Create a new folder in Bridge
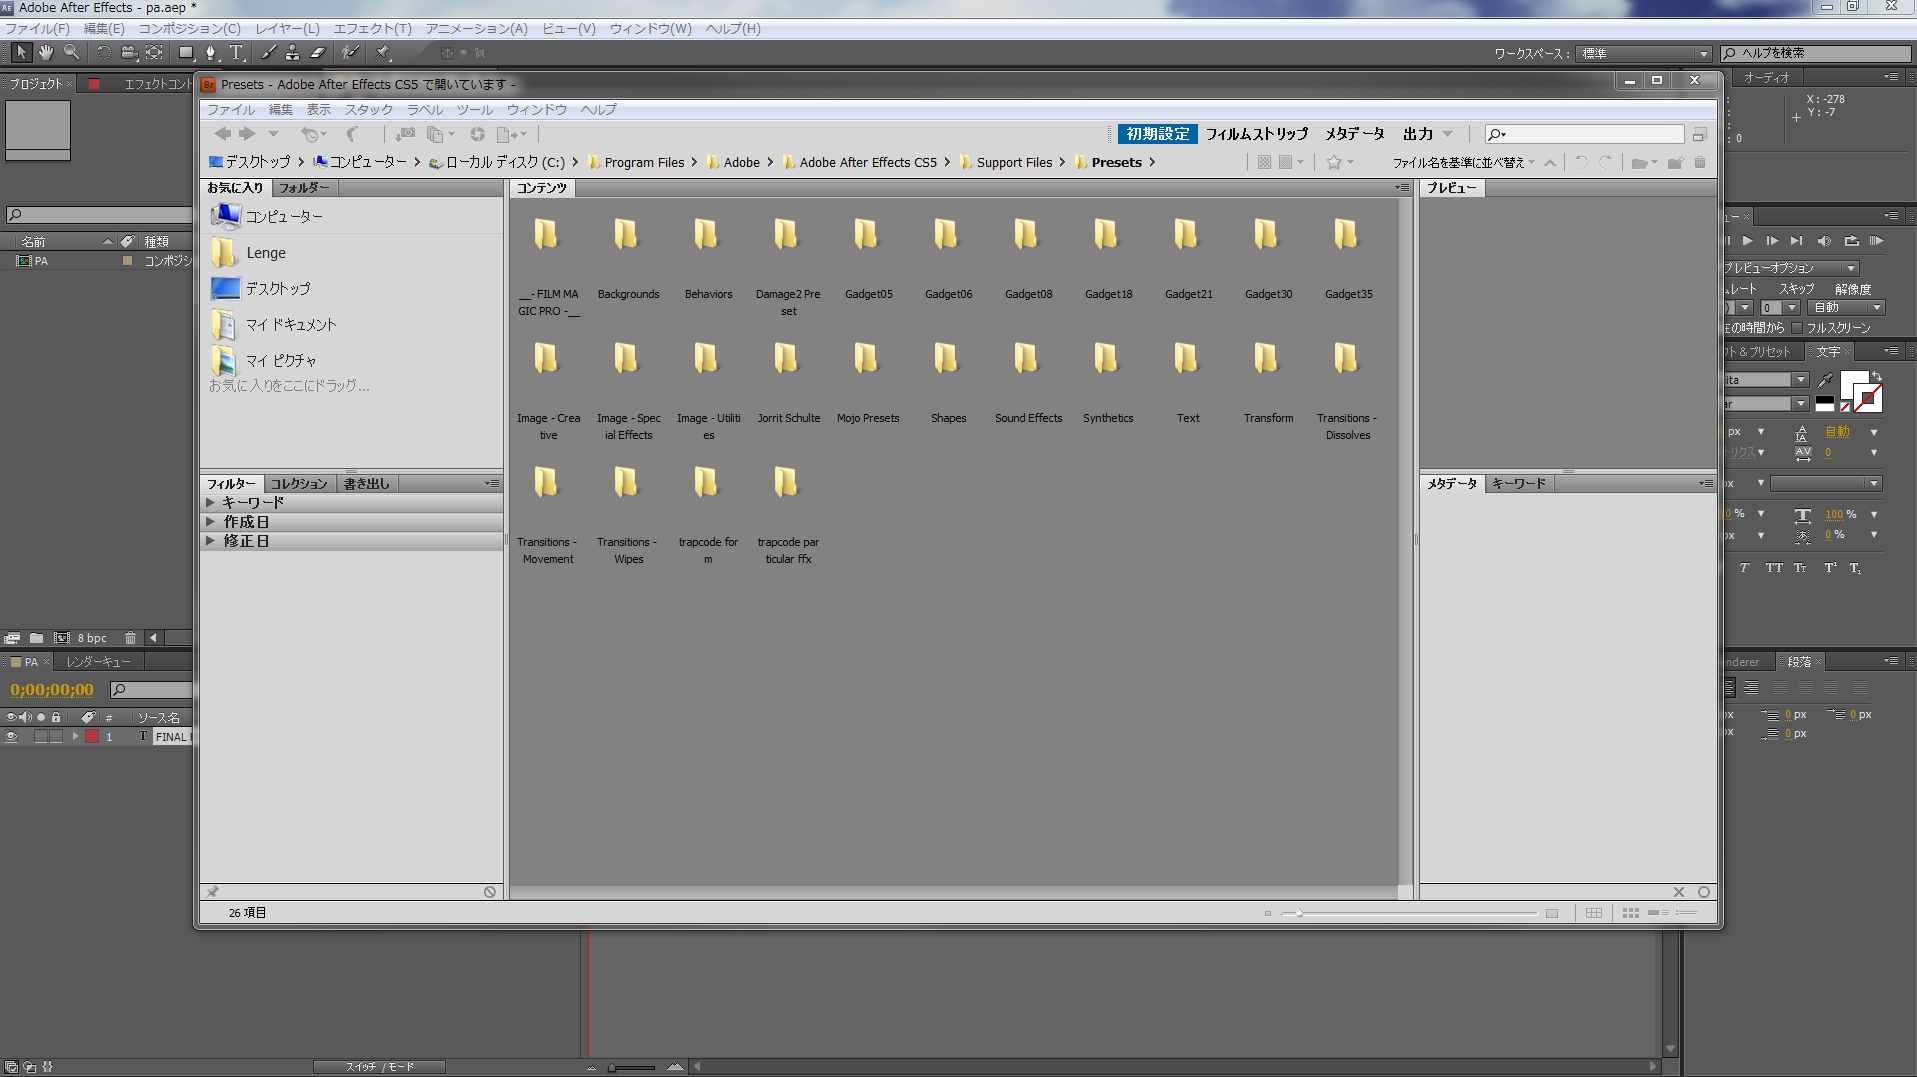 click(x=1675, y=162)
